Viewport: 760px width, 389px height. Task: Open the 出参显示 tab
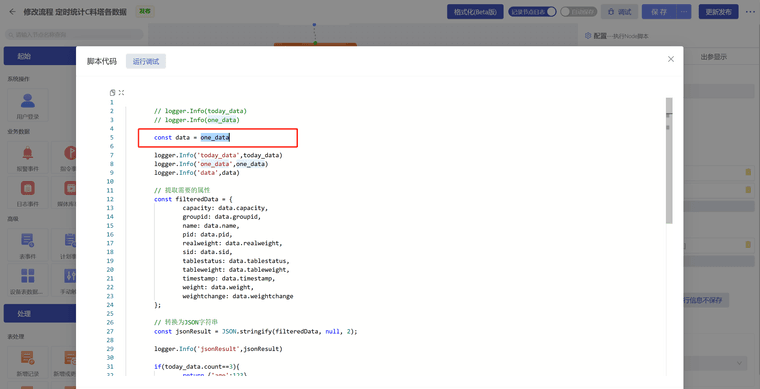713,57
